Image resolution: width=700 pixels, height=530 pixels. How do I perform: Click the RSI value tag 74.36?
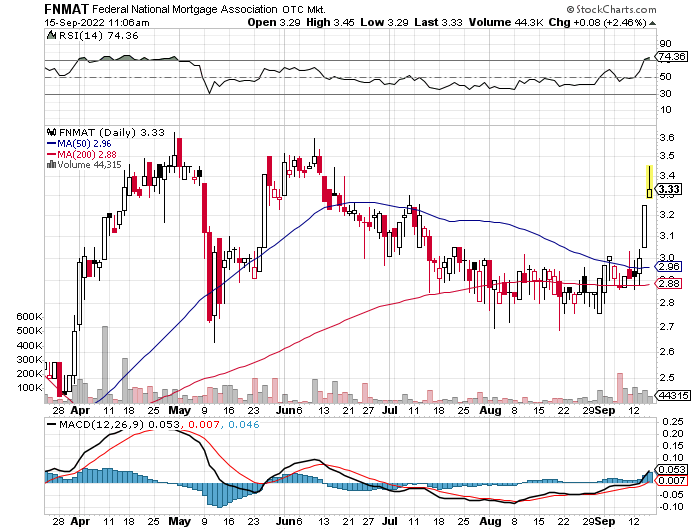(671, 57)
